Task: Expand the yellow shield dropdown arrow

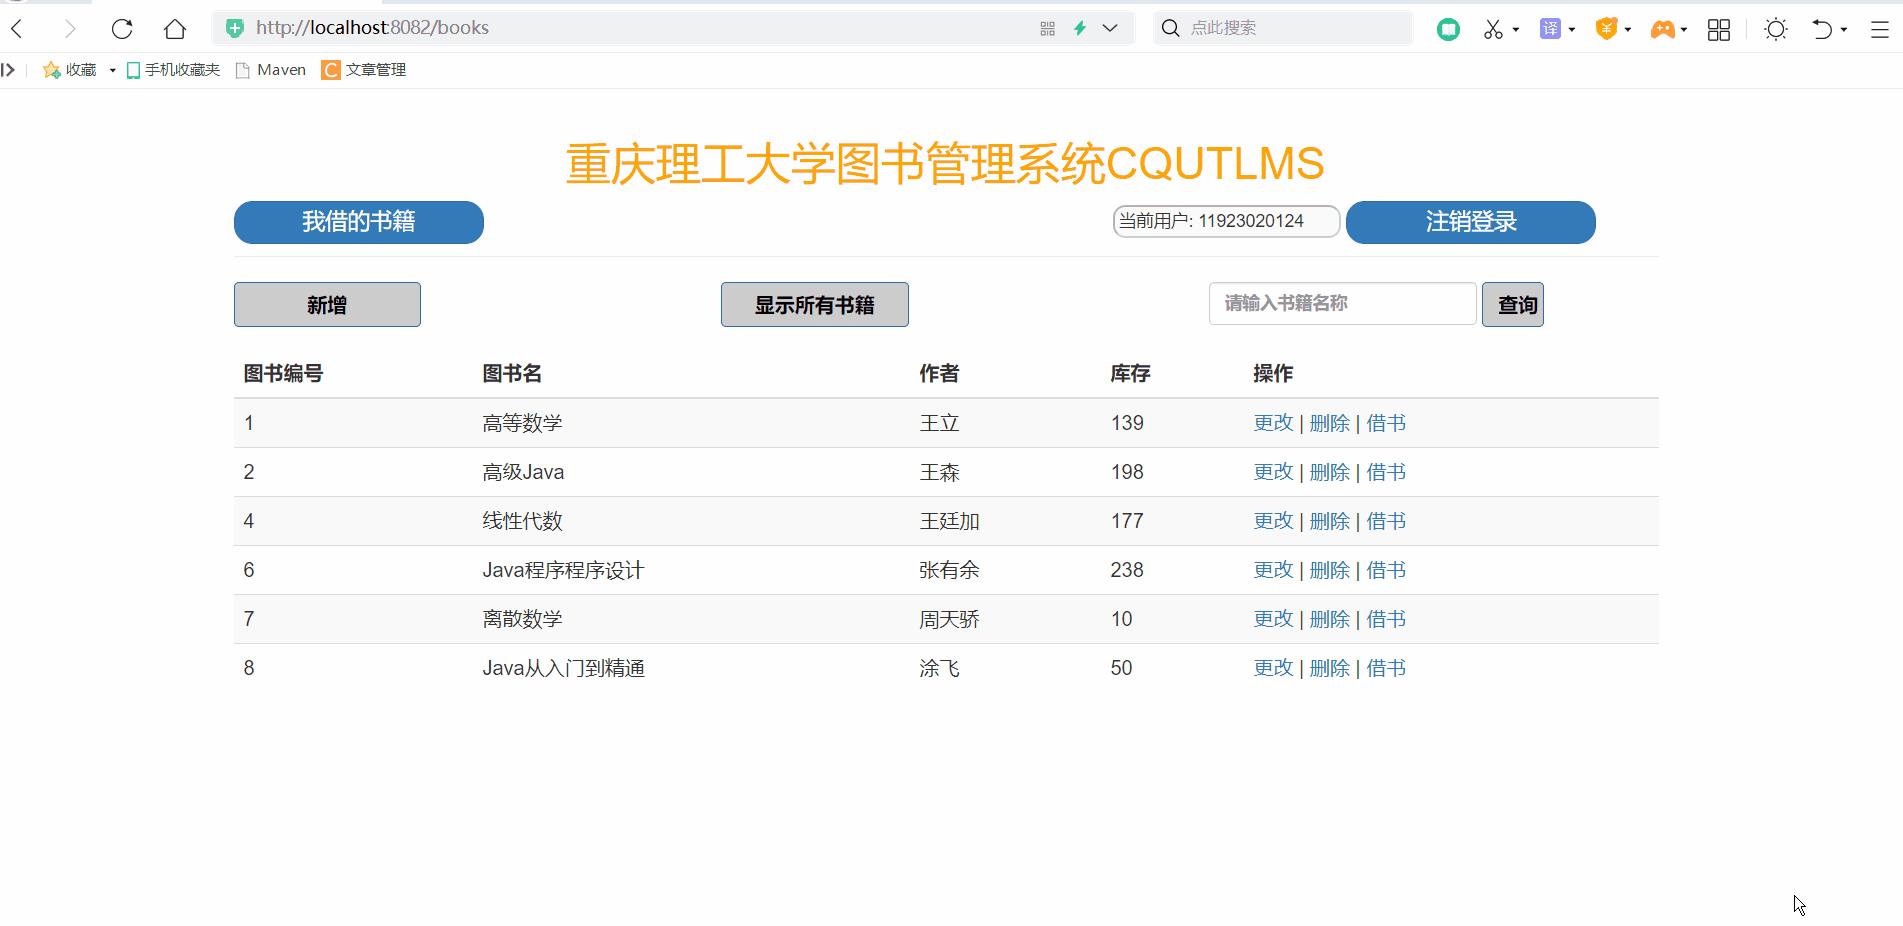Action: click(1628, 30)
